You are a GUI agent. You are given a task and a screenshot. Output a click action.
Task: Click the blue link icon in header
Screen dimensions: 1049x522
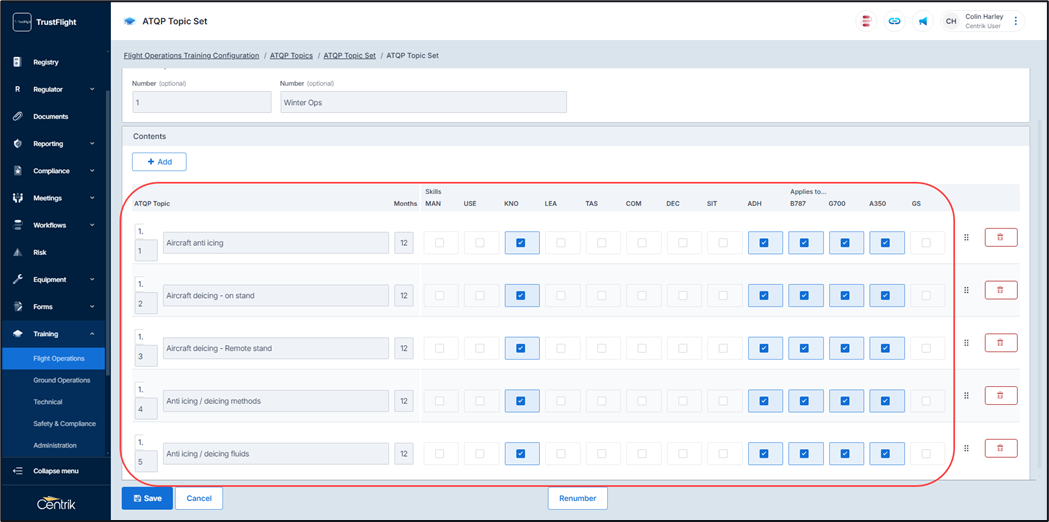[894, 21]
